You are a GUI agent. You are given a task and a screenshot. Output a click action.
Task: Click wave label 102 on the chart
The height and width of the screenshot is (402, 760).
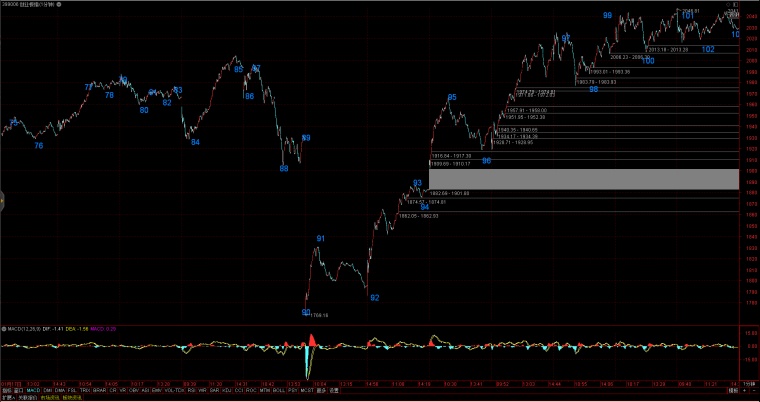[x=708, y=49]
